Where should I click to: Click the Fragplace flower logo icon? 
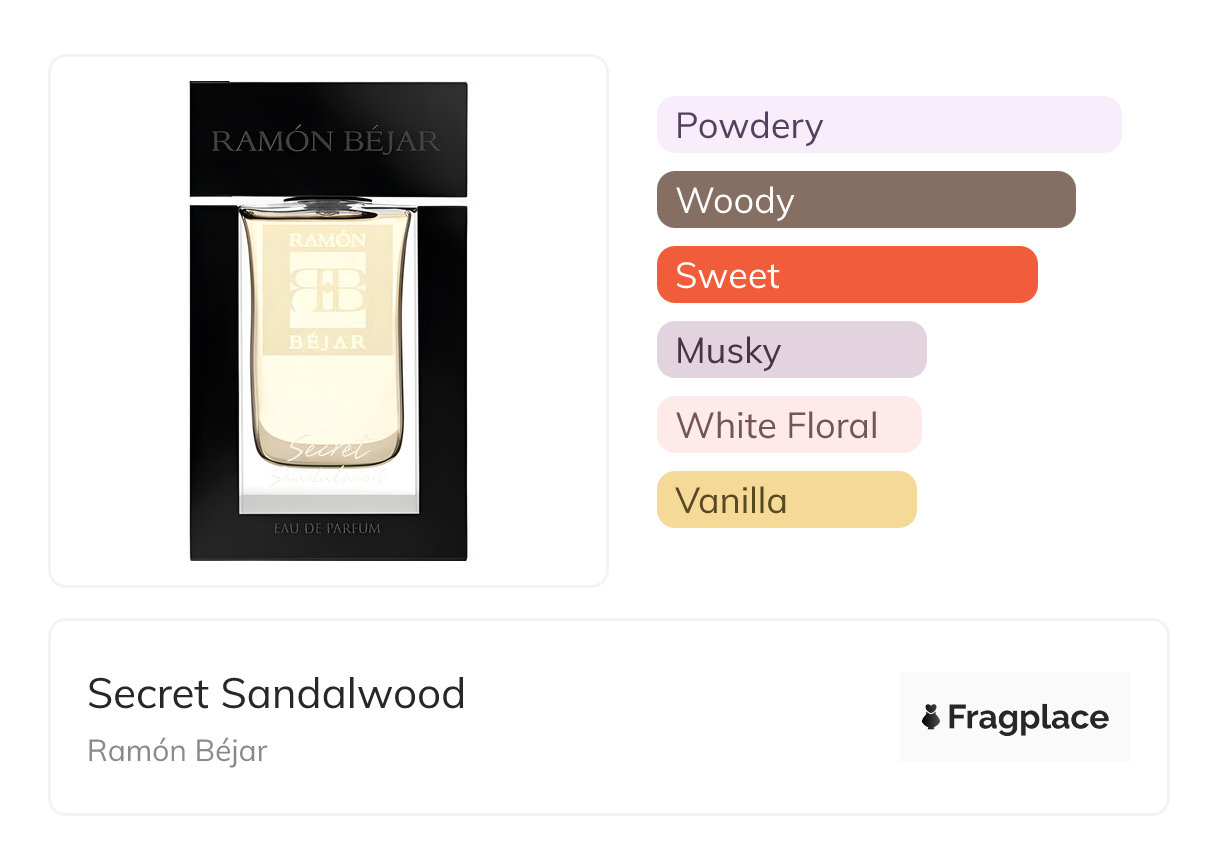click(931, 718)
